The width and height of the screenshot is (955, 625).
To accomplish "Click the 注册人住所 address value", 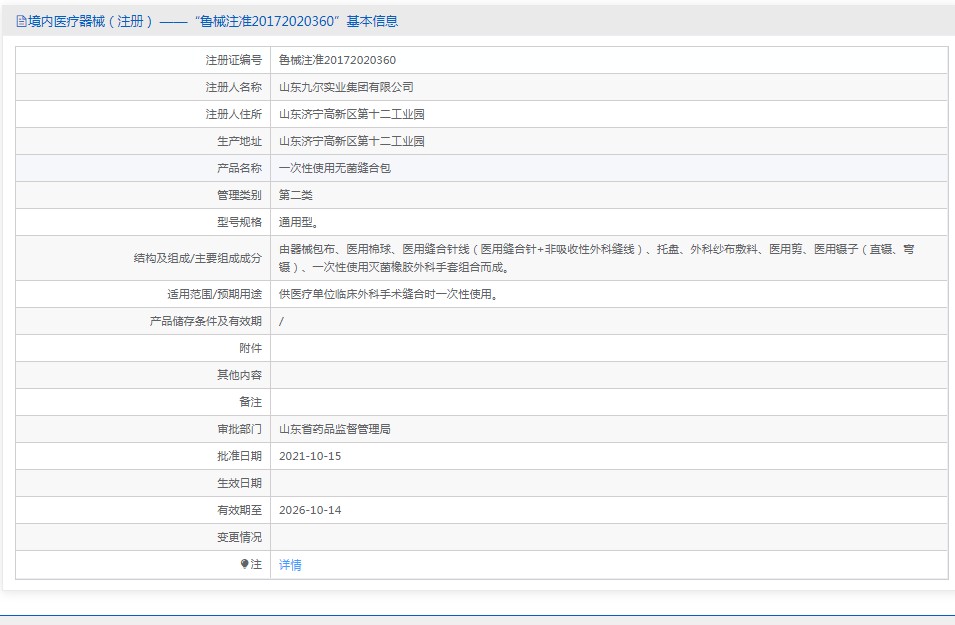I will coord(351,114).
